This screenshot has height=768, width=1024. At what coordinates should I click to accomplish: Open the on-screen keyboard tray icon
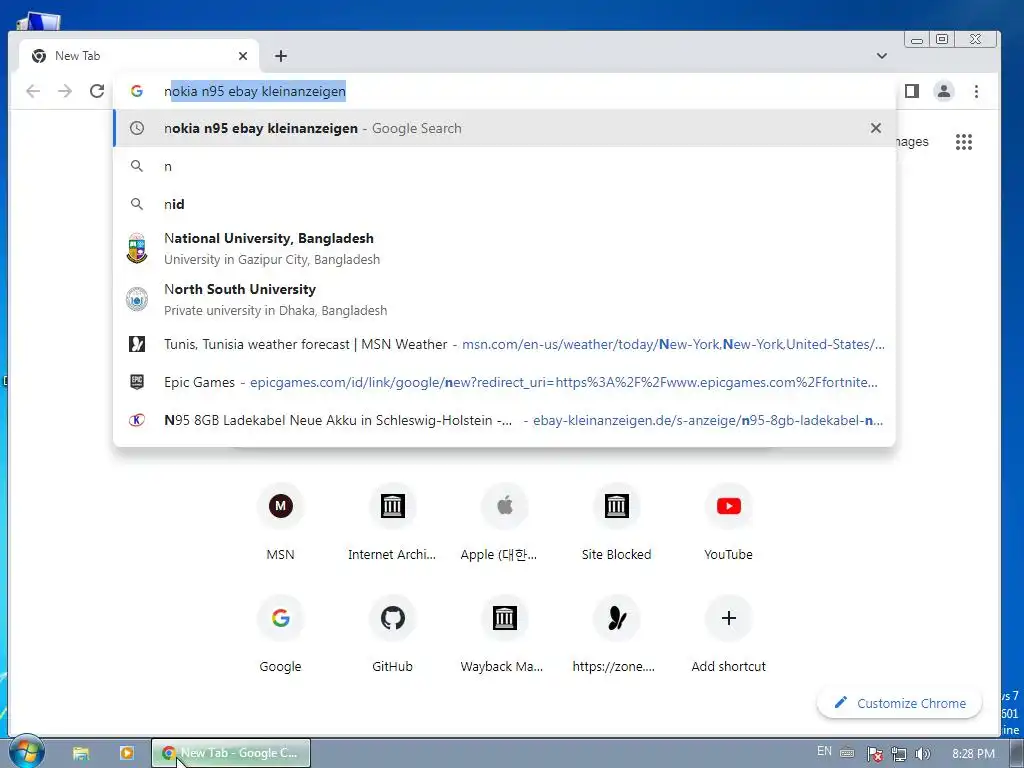[x=847, y=752]
